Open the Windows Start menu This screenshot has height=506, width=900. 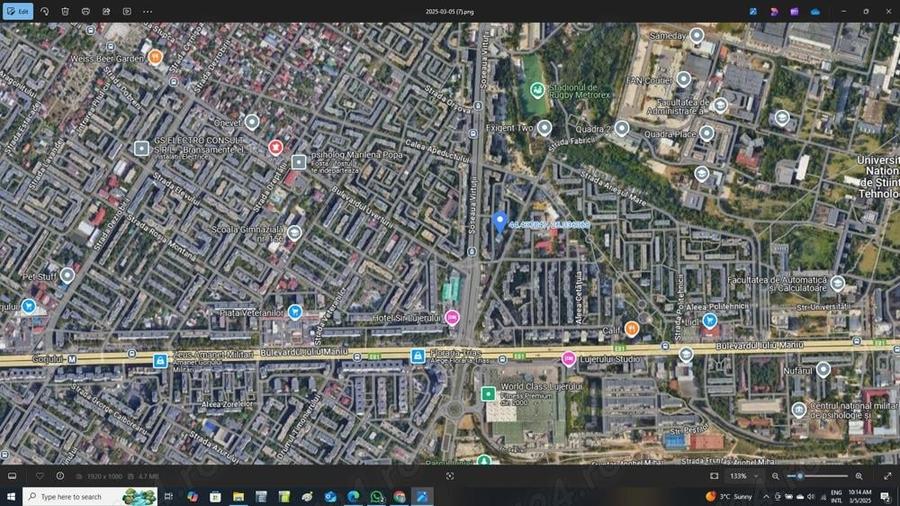tap(11, 496)
